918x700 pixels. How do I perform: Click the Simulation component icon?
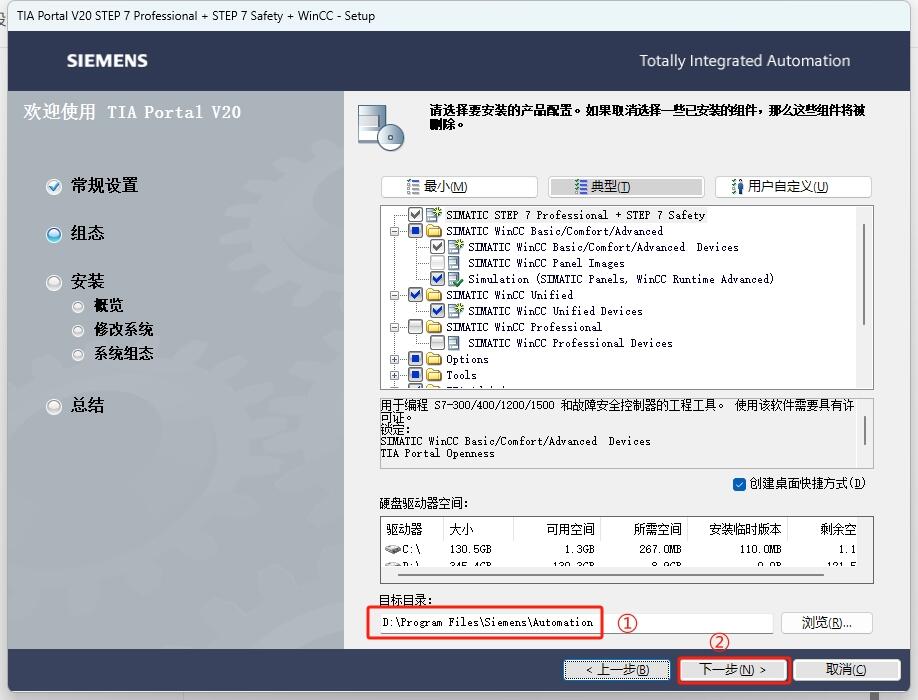click(x=455, y=279)
